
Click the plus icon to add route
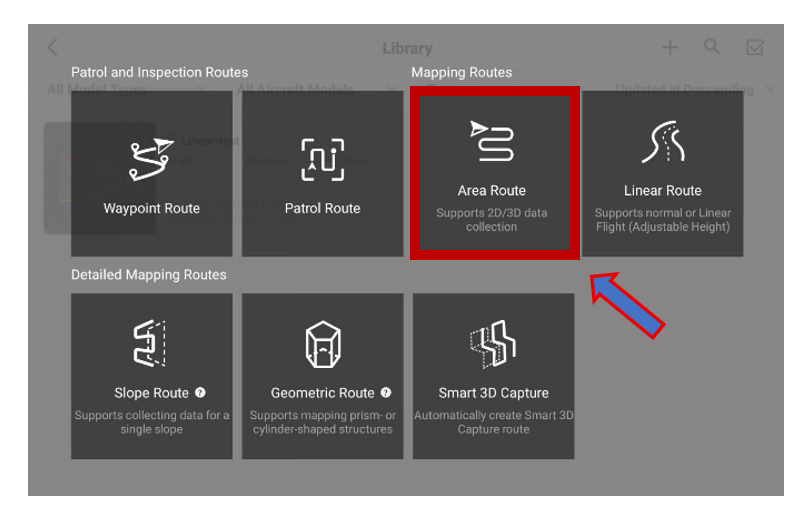[x=669, y=47]
